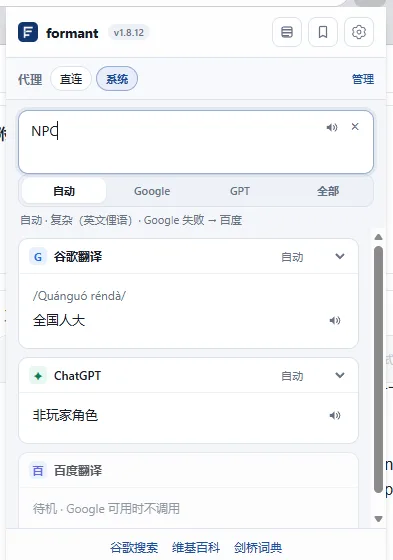393x560 pixels.
Task: Click pinyin /Quánguó réndà/
Action: pos(79,296)
